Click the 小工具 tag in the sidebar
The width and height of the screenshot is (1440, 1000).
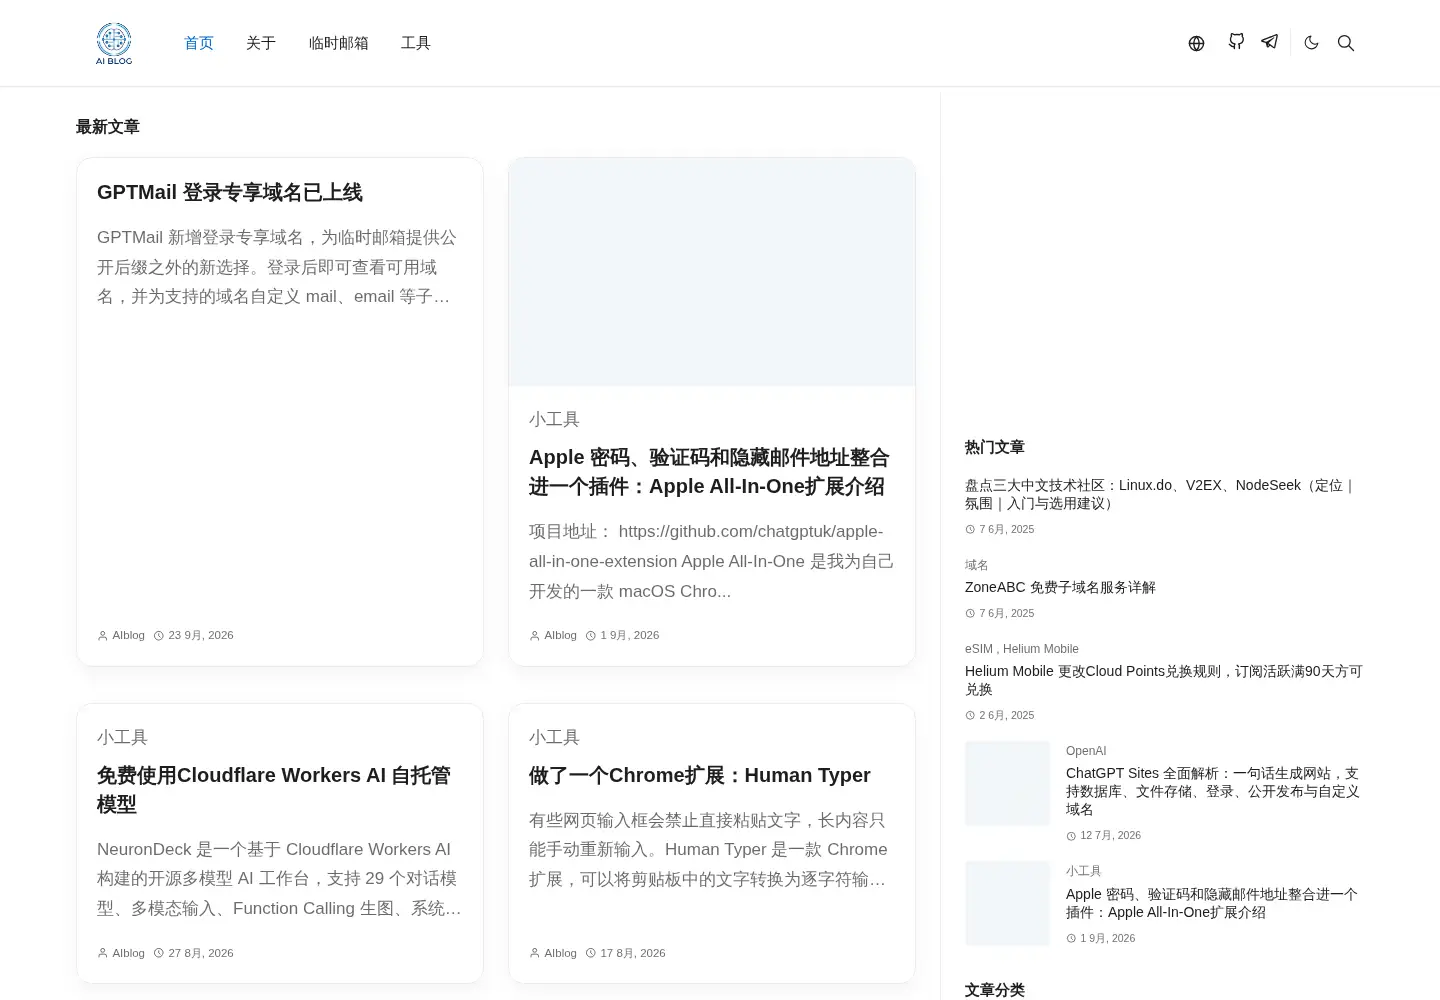[x=1083, y=871]
